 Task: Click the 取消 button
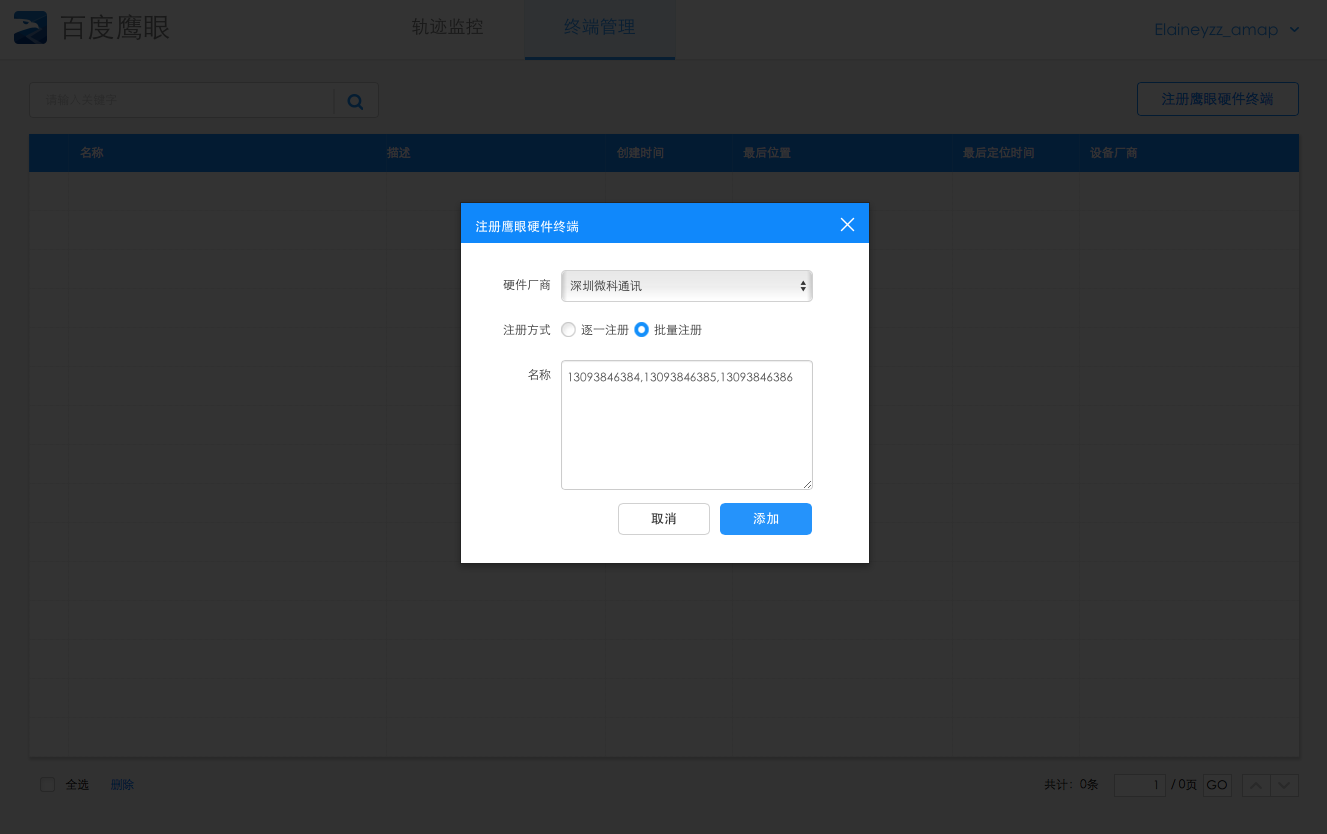[x=663, y=519]
